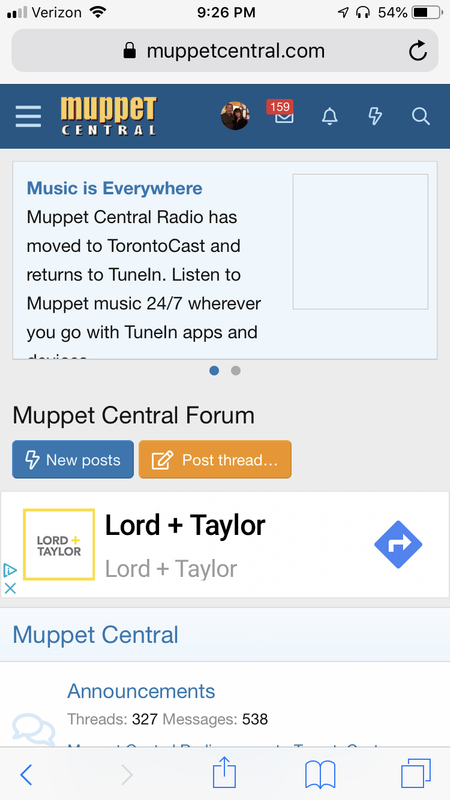This screenshot has width=450, height=800.
Task: Tap the Post thread button
Action: click(215, 460)
